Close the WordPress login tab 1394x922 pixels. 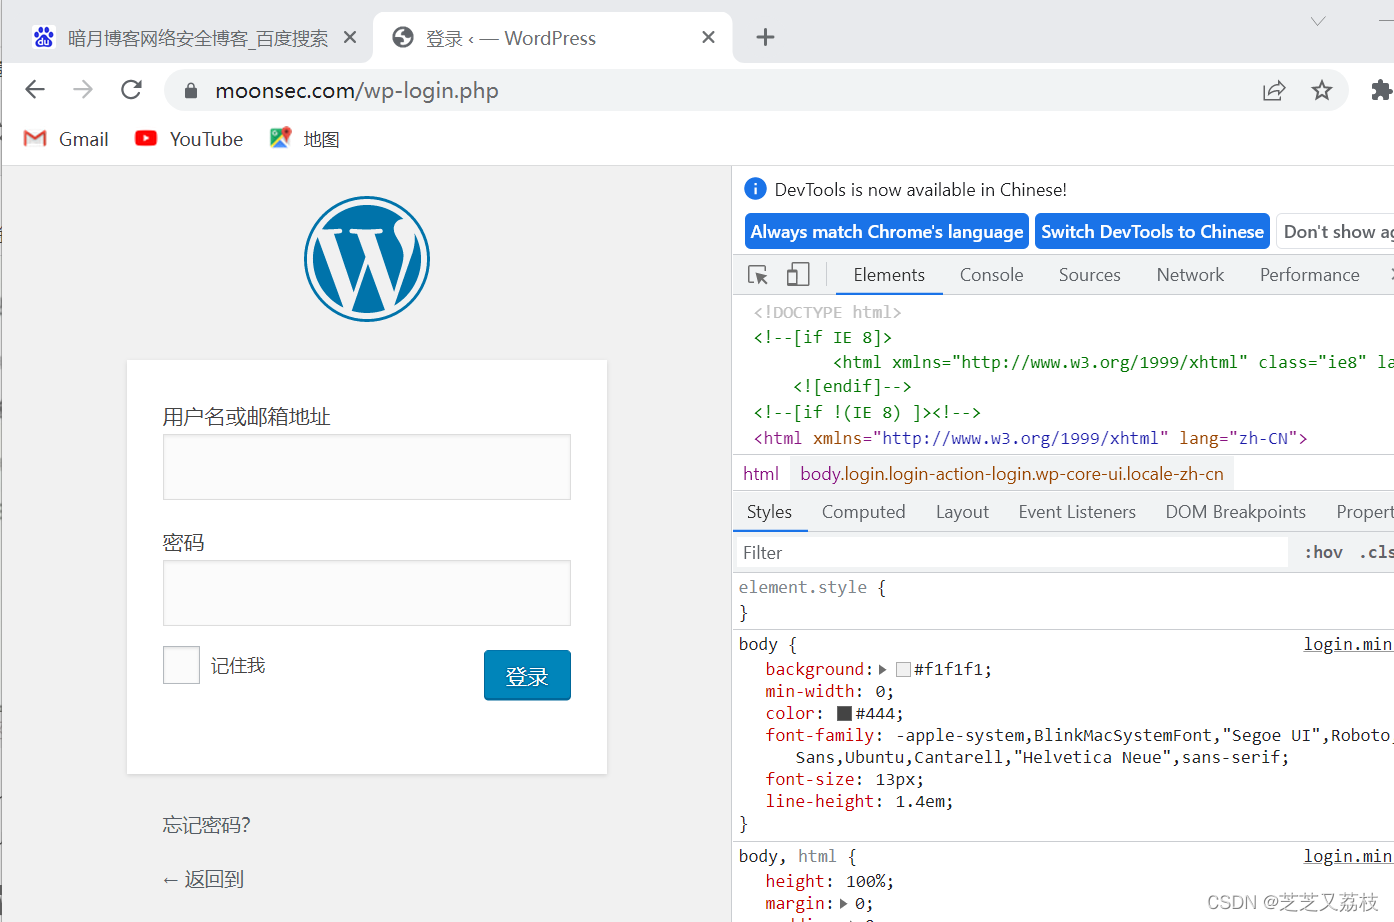[708, 37]
